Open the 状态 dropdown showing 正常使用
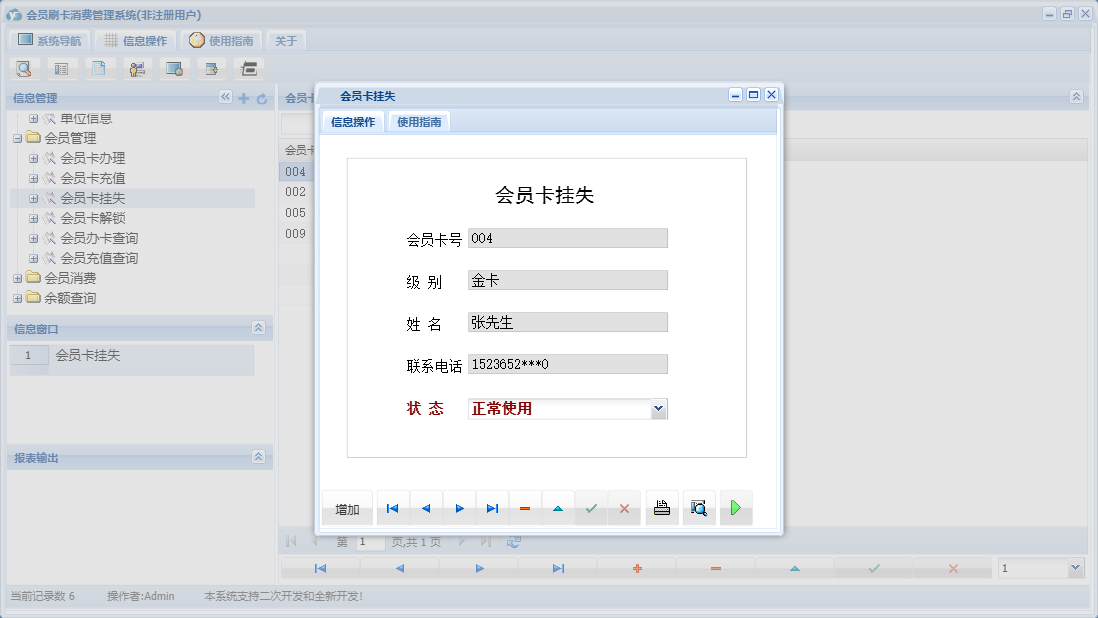The width and height of the screenshot is (1098, 618). (x=658, y=408)
